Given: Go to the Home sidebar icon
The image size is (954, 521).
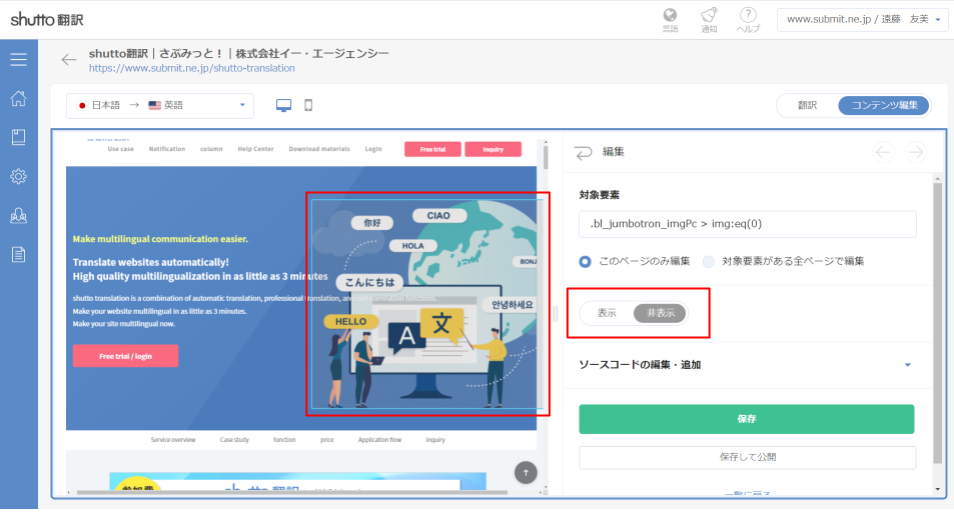Looking at the screenshot, I should tap(18, 98).
